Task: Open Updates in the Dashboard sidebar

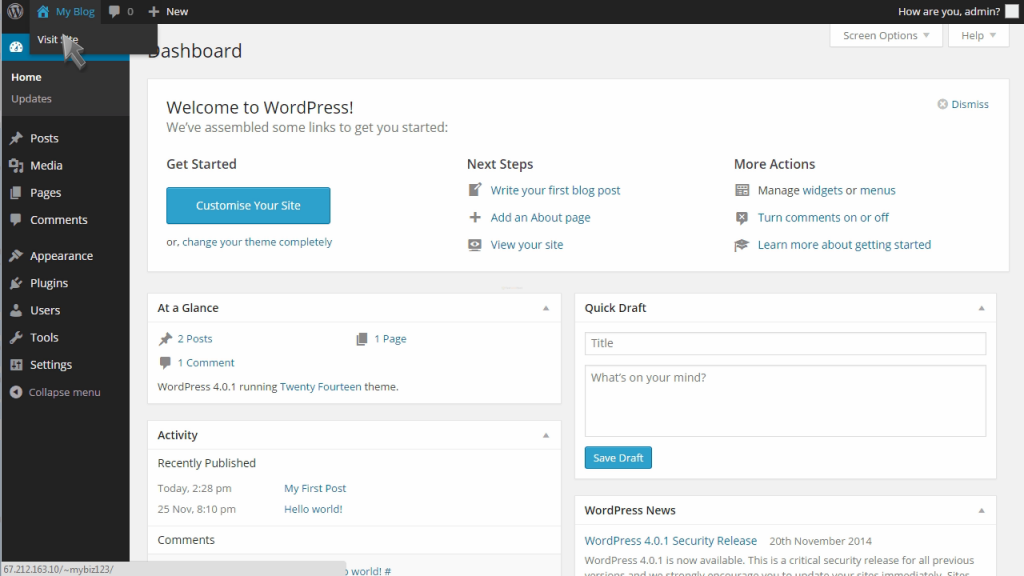Action: [31, 99]
